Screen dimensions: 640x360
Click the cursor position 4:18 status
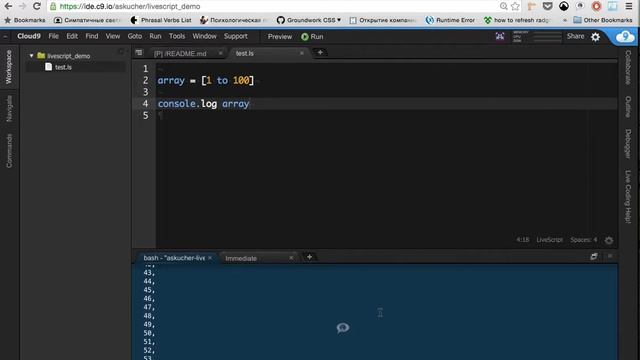pos(522,240)
